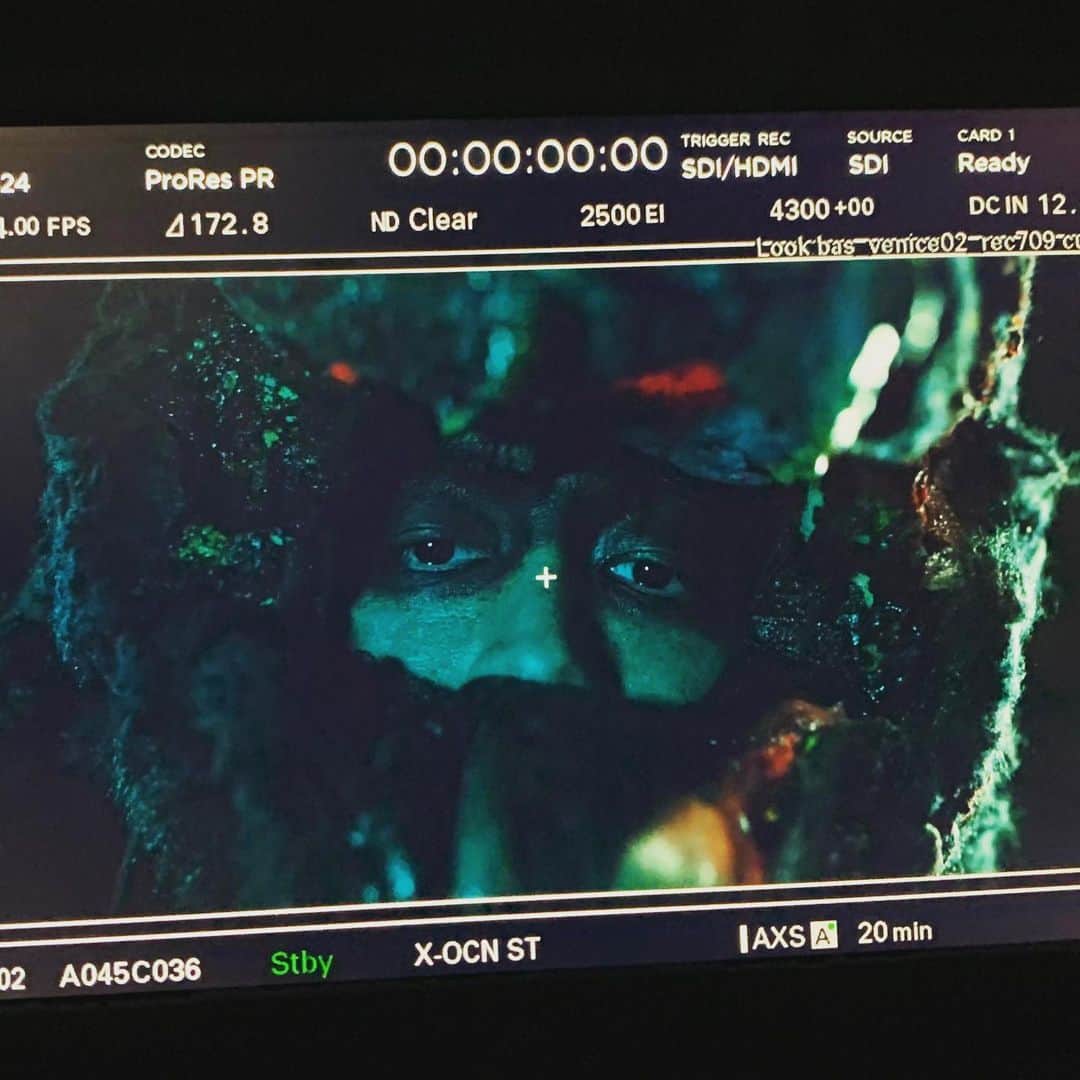Select the green A card slot icon
1080x1080 pixels.
coord(824,935)
